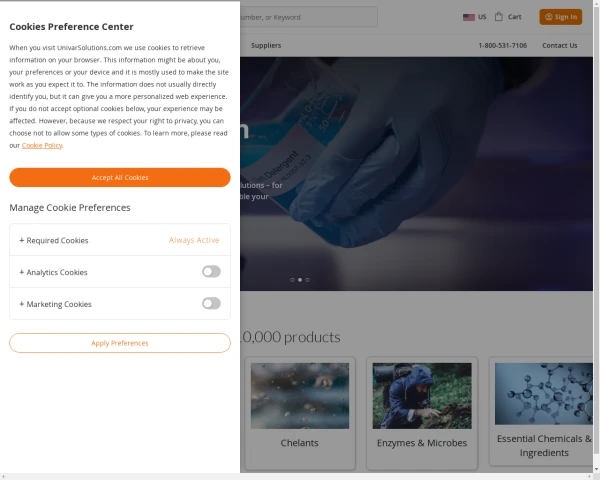Select the third carousel dot indicator

pos(308,280)
